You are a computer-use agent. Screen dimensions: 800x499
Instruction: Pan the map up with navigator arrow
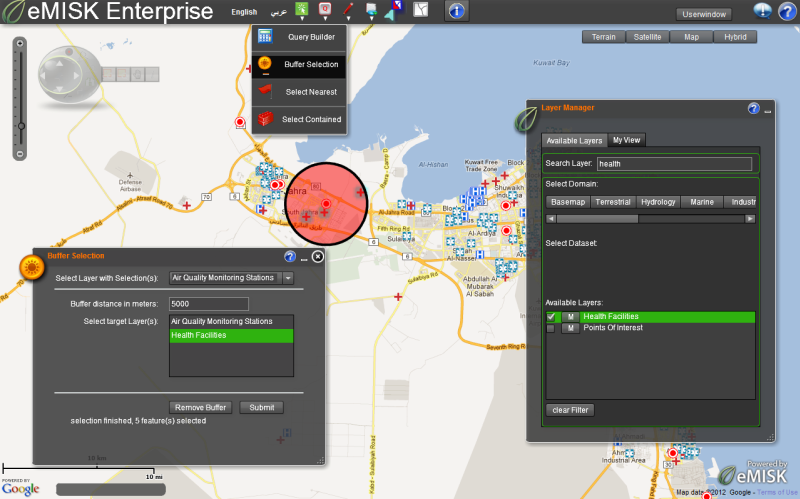click(60, 64)
